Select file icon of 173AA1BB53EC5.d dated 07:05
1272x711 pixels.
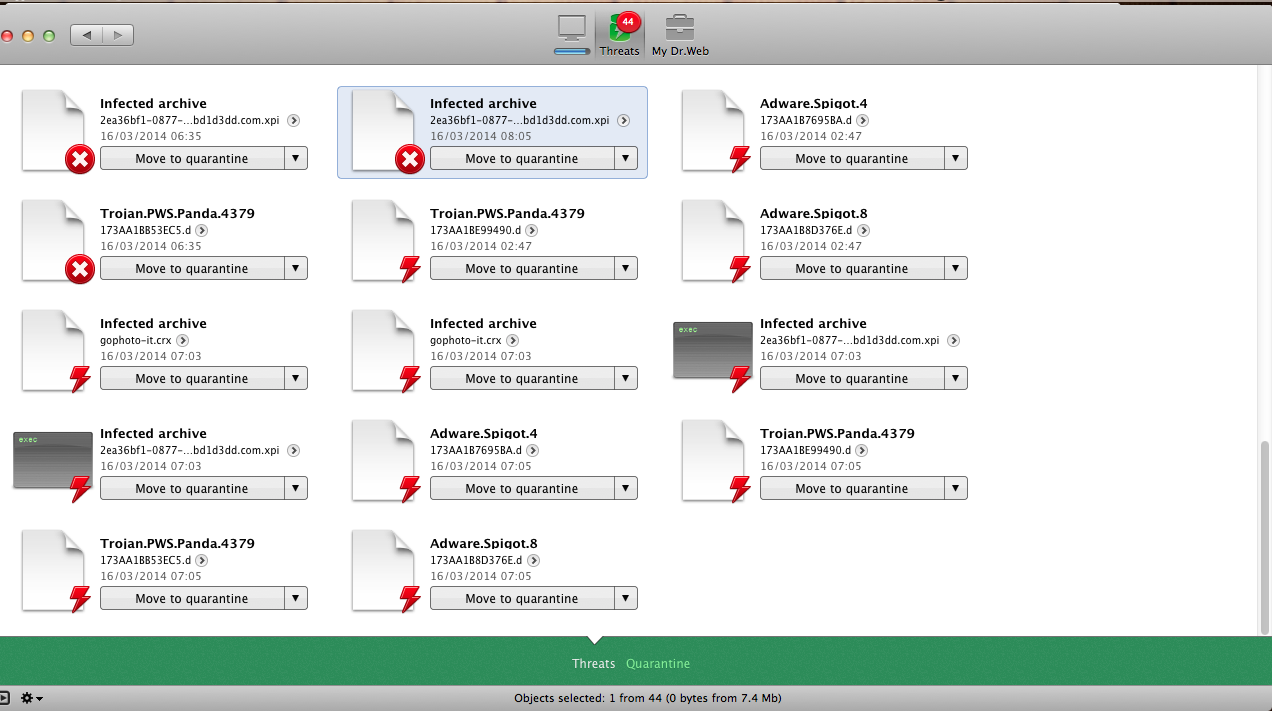pos(55,571)
